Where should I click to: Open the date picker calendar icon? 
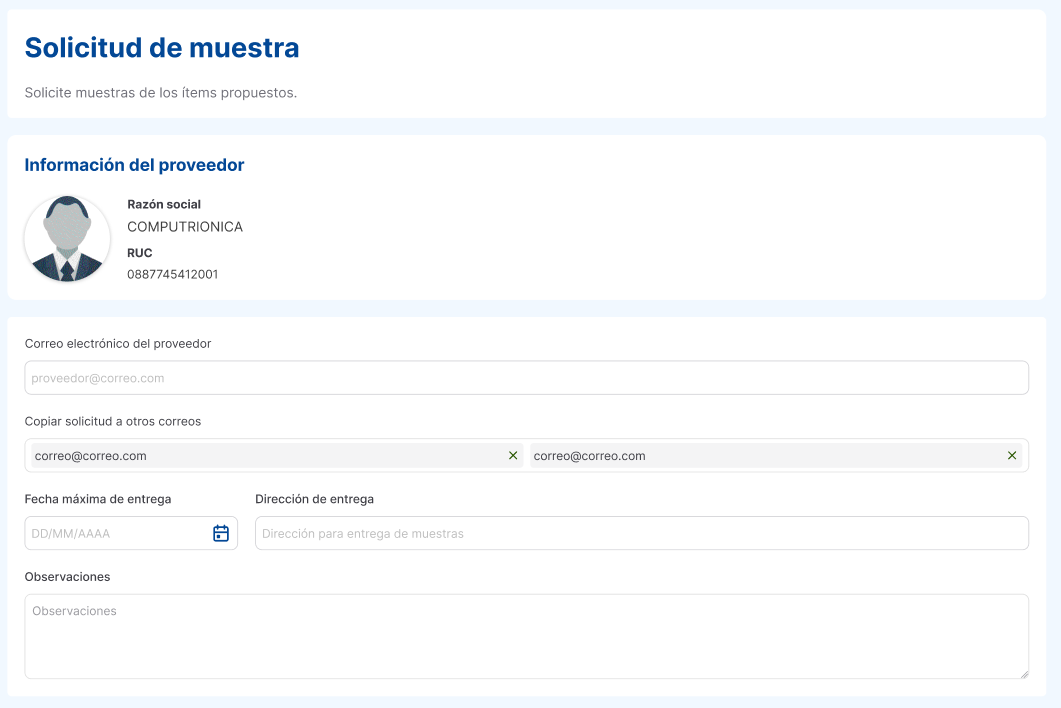(x=221, y=533)
